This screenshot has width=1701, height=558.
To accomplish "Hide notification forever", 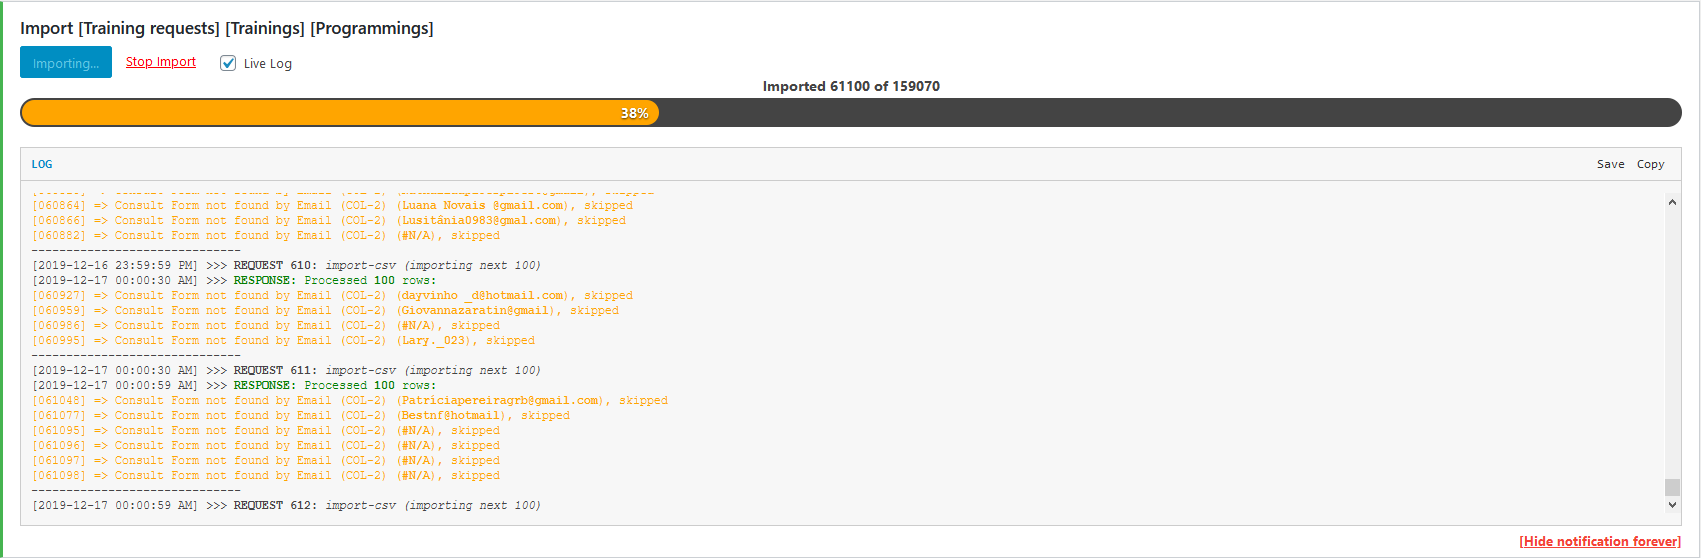I will [x=1600, y=541].
